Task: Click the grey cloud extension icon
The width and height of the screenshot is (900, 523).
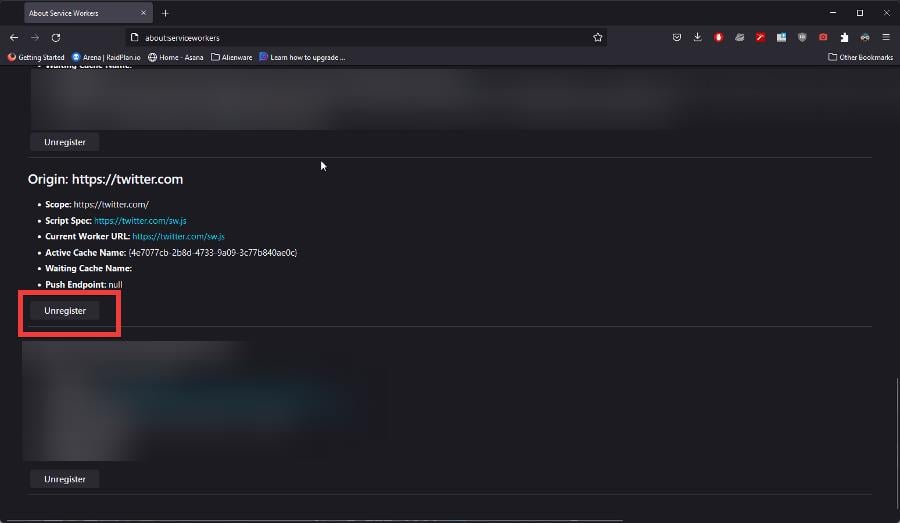Action: [739, 37]
